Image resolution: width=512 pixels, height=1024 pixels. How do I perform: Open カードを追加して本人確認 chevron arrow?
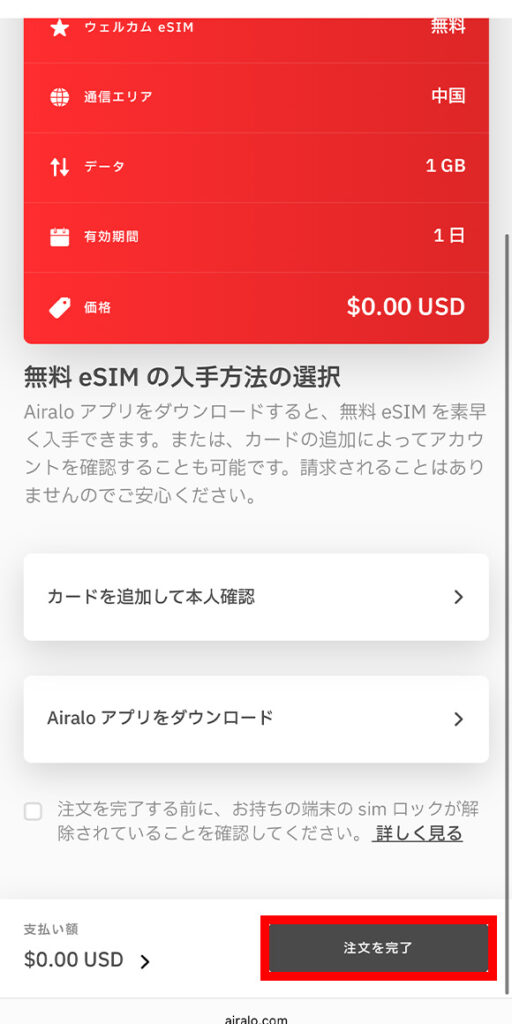point(458,597)
